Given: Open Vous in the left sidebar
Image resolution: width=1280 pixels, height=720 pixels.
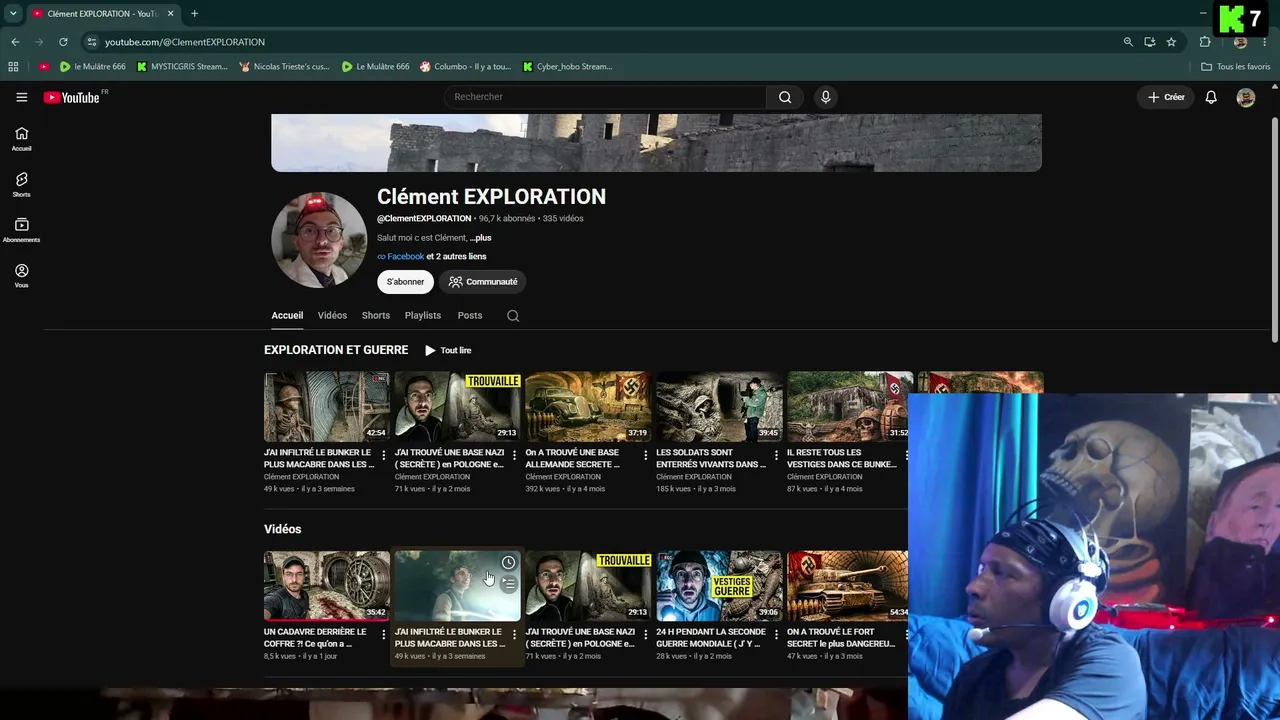Looking at the screenshot, I should coord(21,276).
